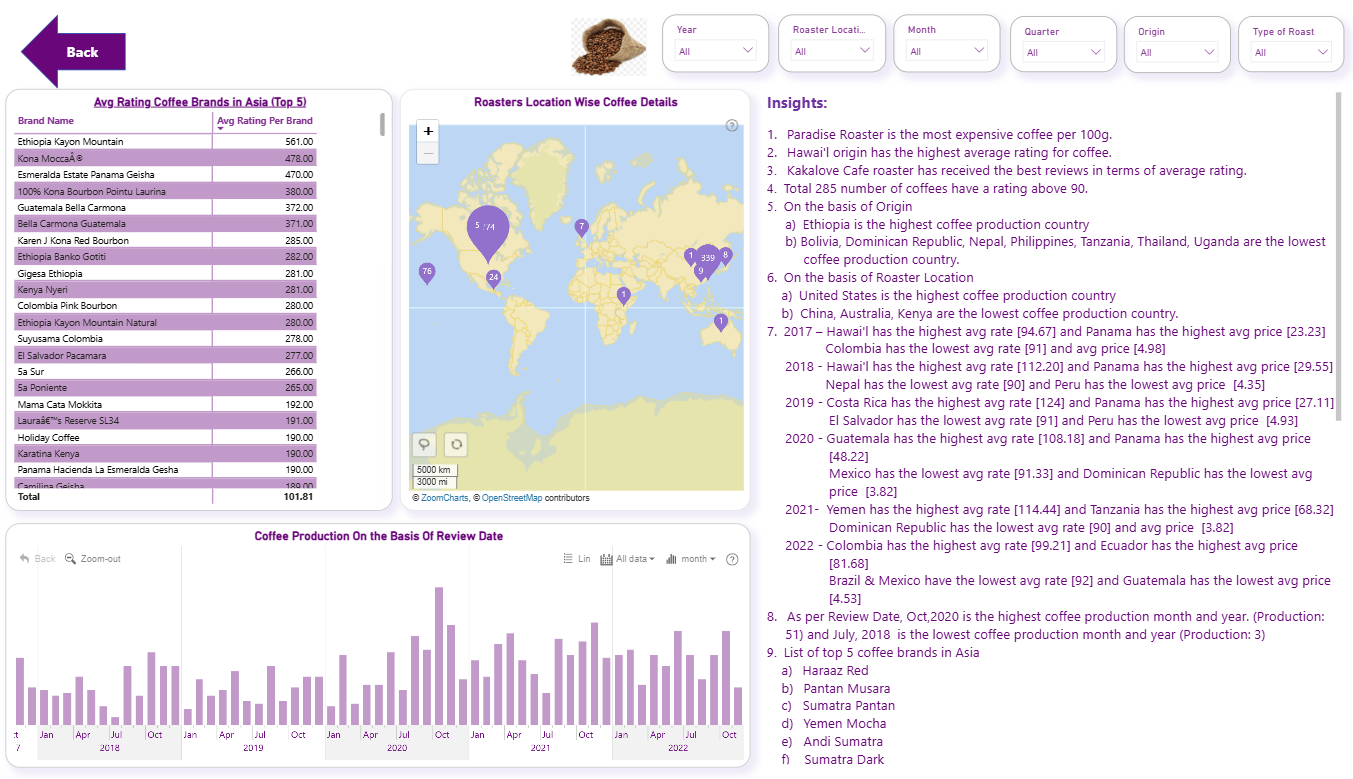Select the Holiday Coffee row
Screen dimensions: 1353x779
coord(166,438)
